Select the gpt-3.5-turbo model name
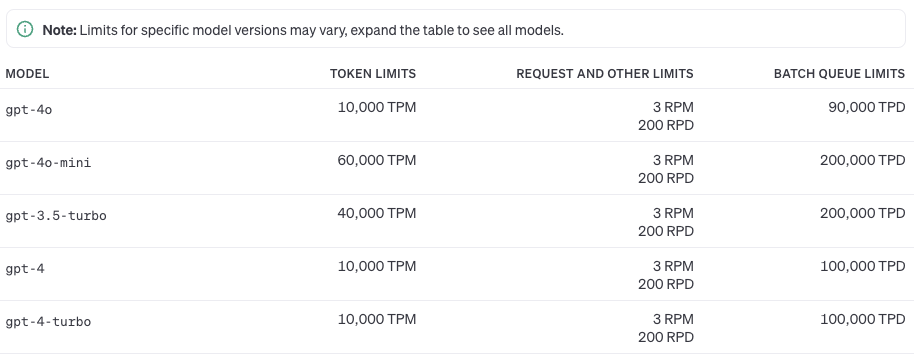The image size is (922, 361). (x=56, y=216)
